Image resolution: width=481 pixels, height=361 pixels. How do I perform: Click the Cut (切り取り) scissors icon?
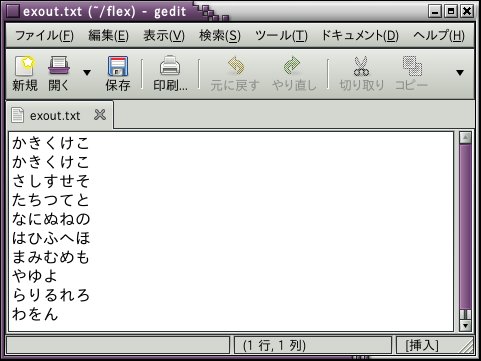(x=361, y=66)
